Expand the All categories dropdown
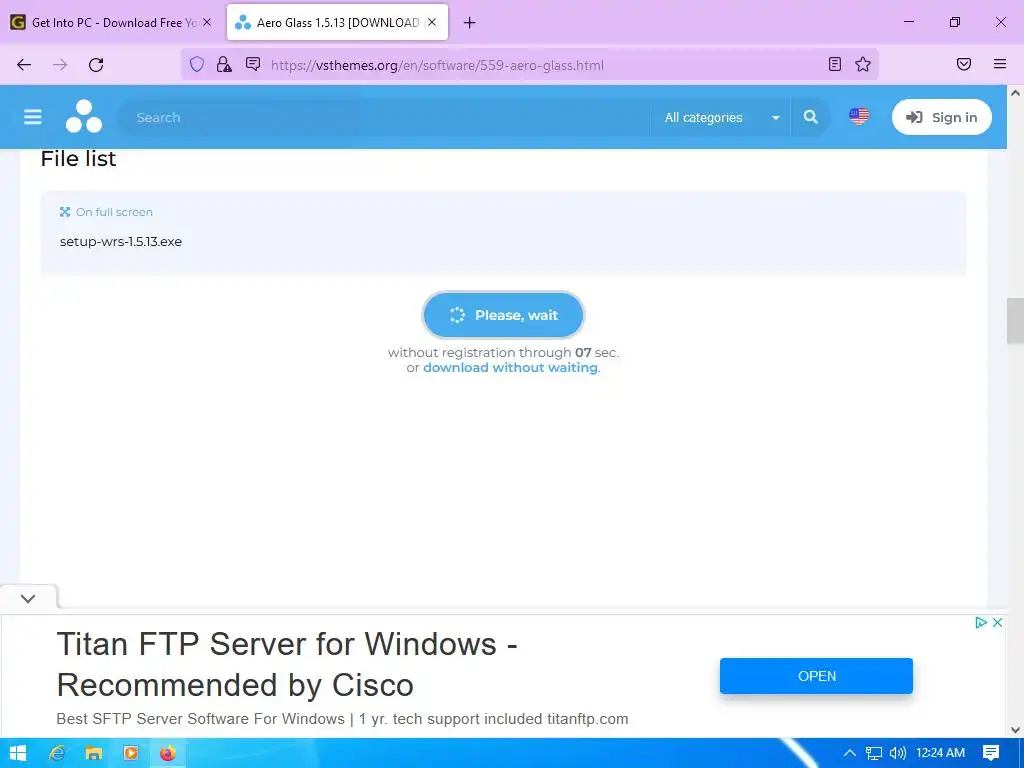 pos(721,118)
